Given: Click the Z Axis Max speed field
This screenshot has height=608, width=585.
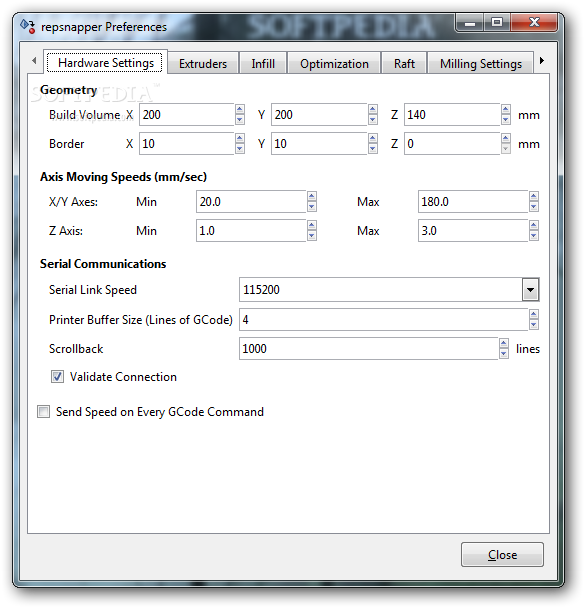Looking at the screenshot, I should [x=473, y=230].
